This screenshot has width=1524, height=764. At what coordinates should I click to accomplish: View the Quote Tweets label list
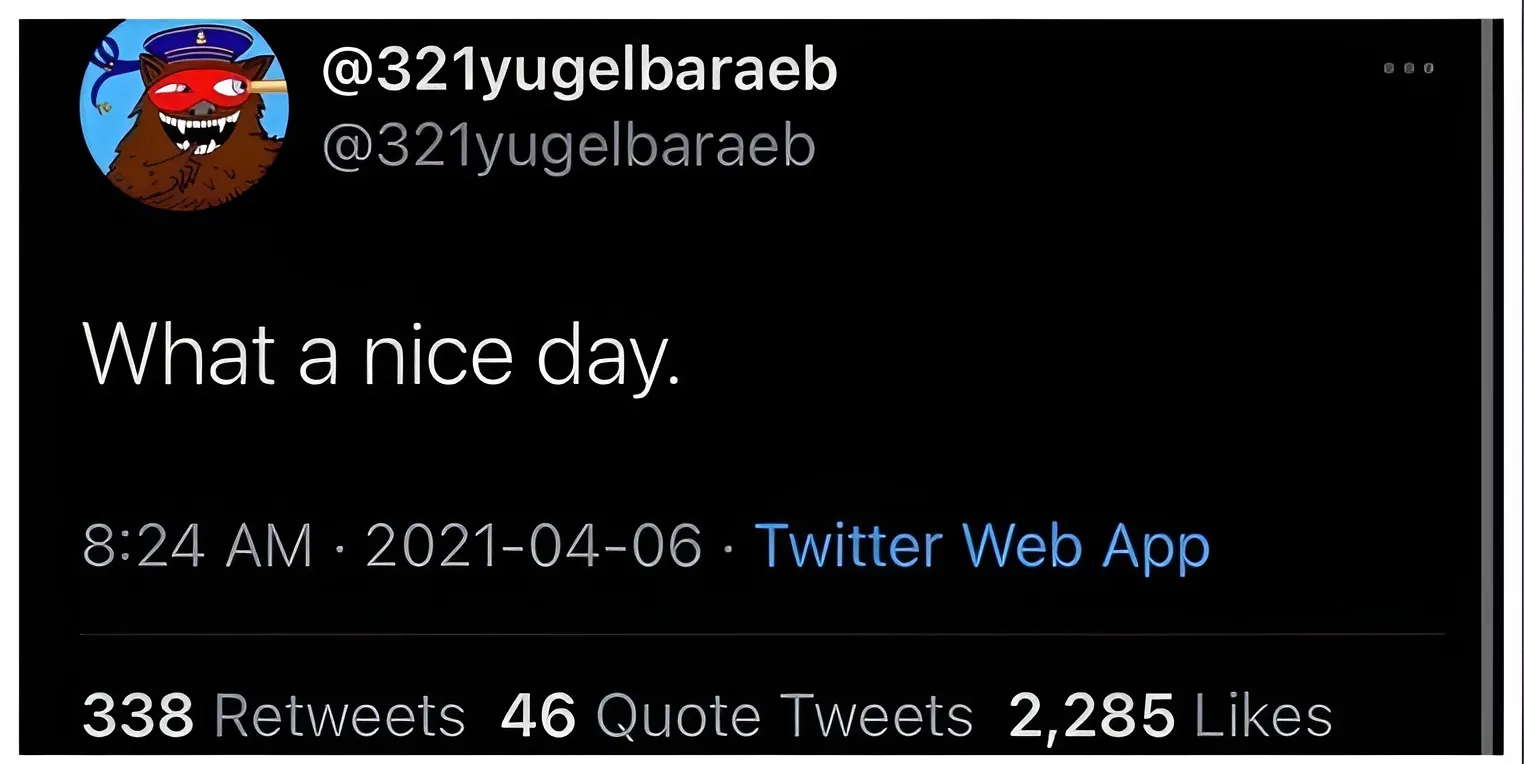pyautogui.click(x=784, y=715)
